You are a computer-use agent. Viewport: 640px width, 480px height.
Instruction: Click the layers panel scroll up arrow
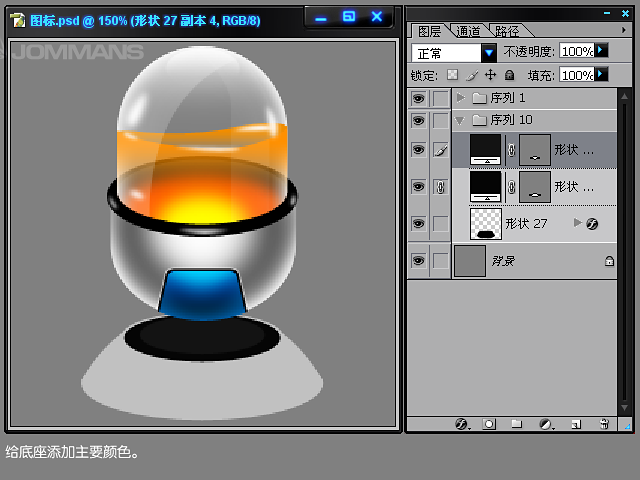pos(624,97)
